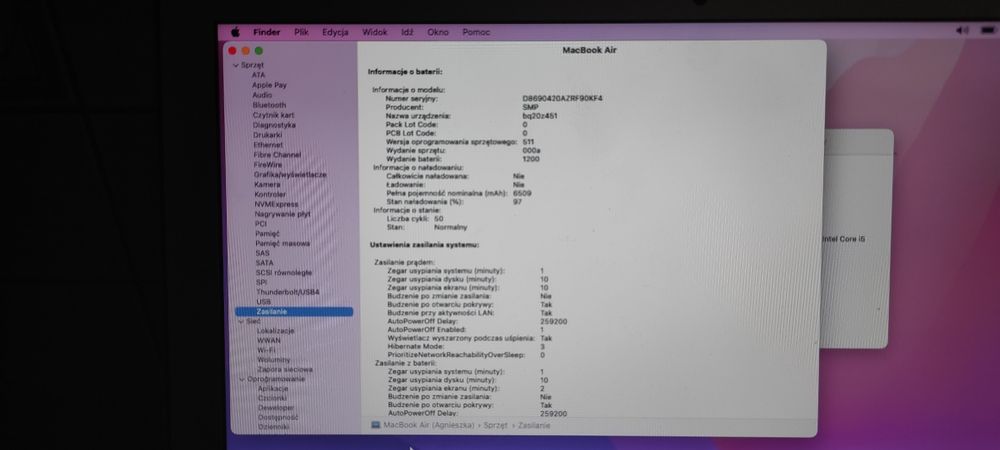This screenshot has height=450, width=1000.
Task: Select Nagrywanie płyt in sidebar
Action: (x=283, y=214)
